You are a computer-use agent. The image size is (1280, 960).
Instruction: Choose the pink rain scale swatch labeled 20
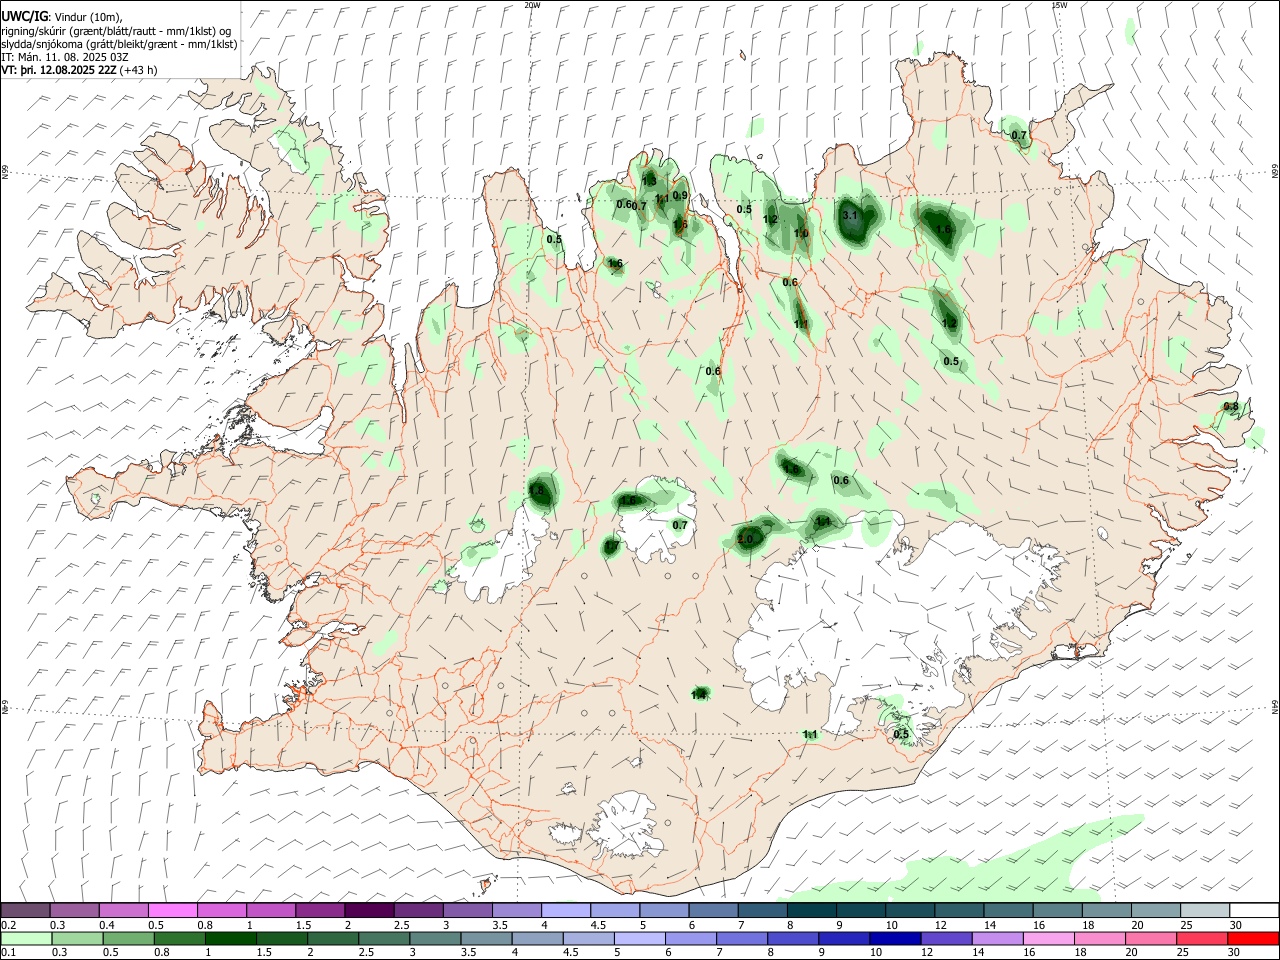tap(1150, 939)
